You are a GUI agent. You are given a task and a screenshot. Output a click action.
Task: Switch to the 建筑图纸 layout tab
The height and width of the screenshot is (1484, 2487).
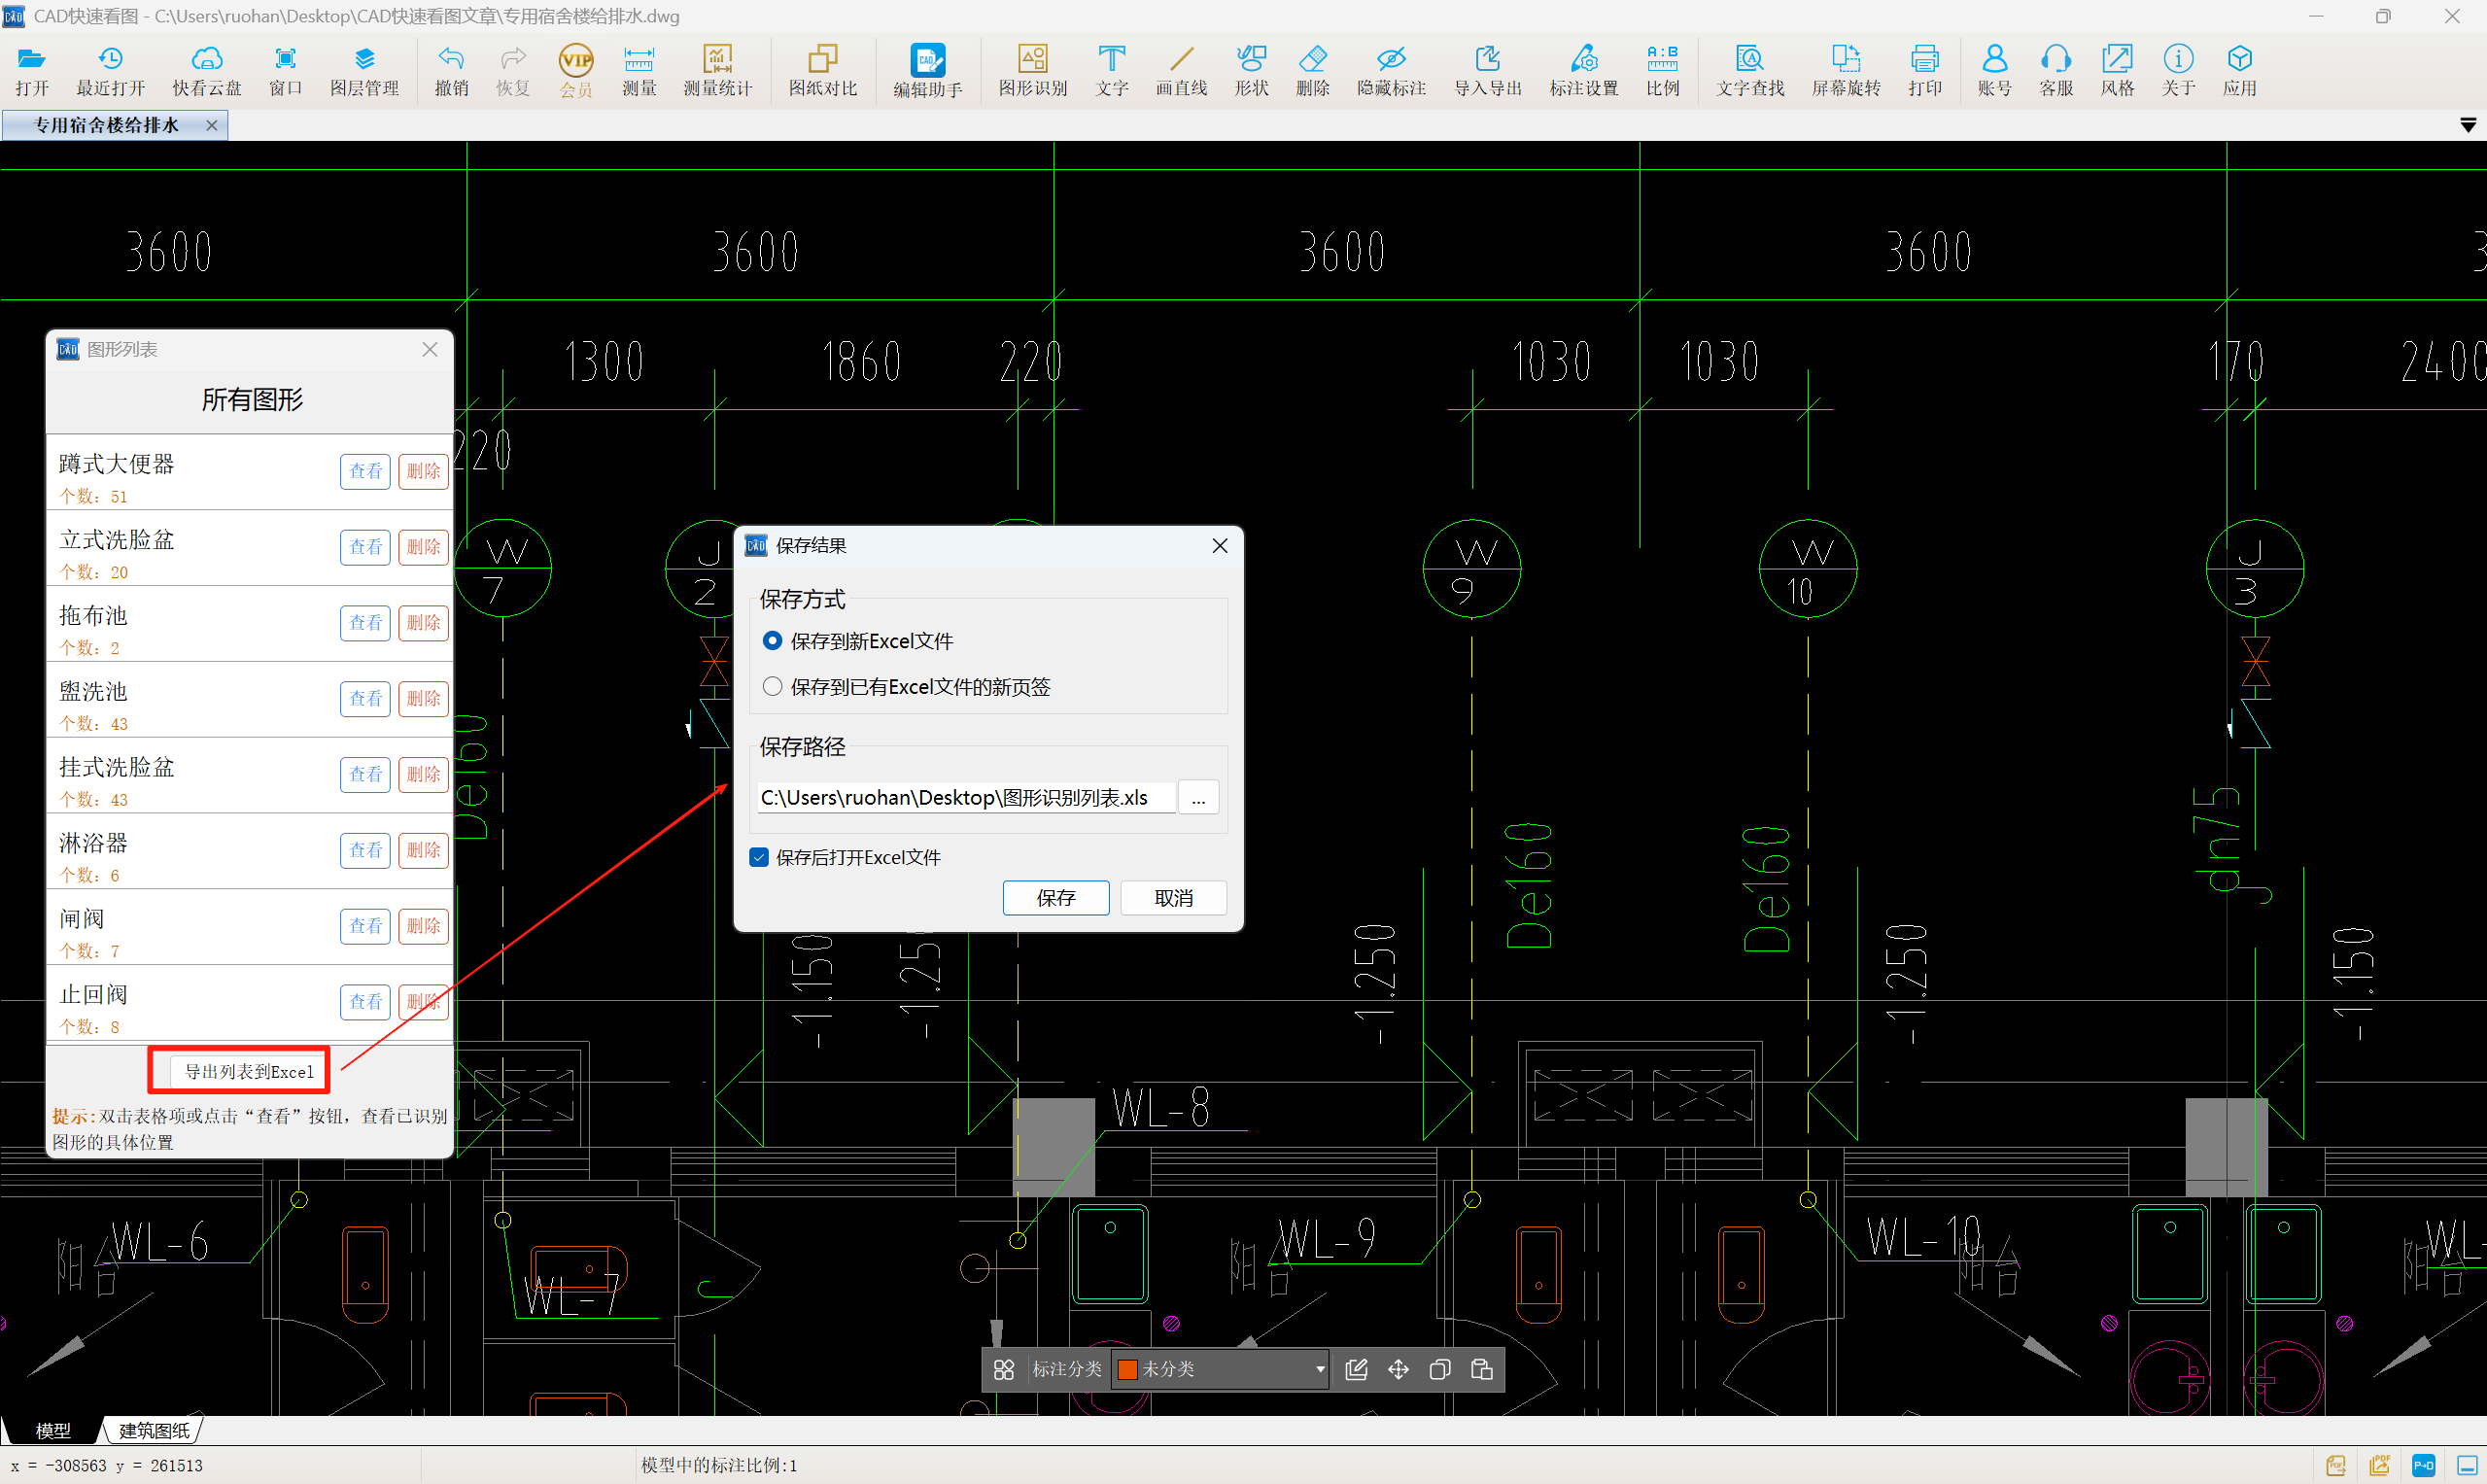(x=154, y=1430)
